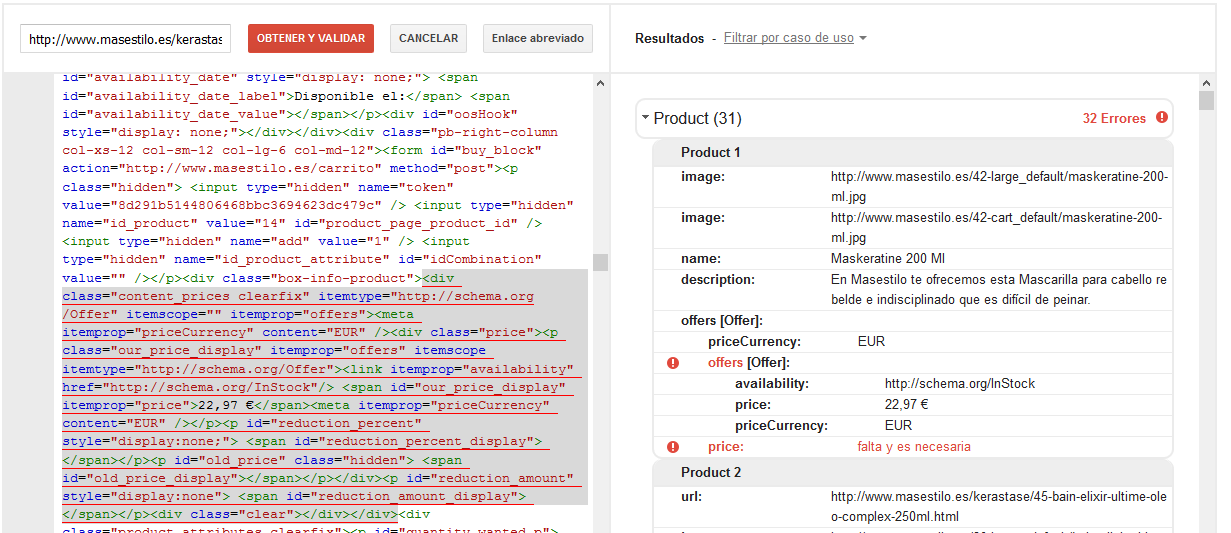Click the code line with name="id_product"

click(x=302, y=223)
